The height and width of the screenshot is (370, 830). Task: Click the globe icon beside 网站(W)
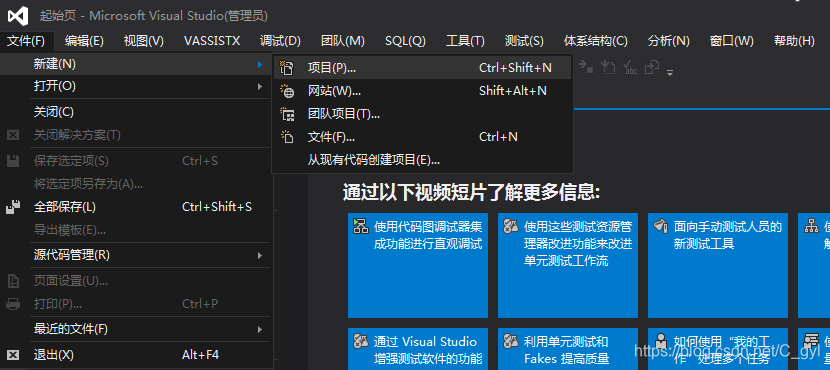pos(286,91)
